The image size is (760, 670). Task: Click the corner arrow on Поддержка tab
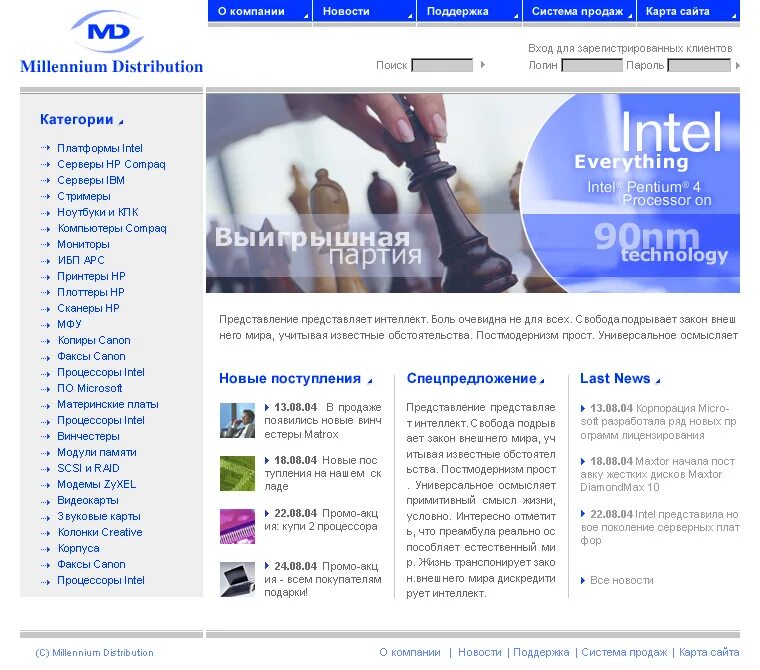coord(516,16)
